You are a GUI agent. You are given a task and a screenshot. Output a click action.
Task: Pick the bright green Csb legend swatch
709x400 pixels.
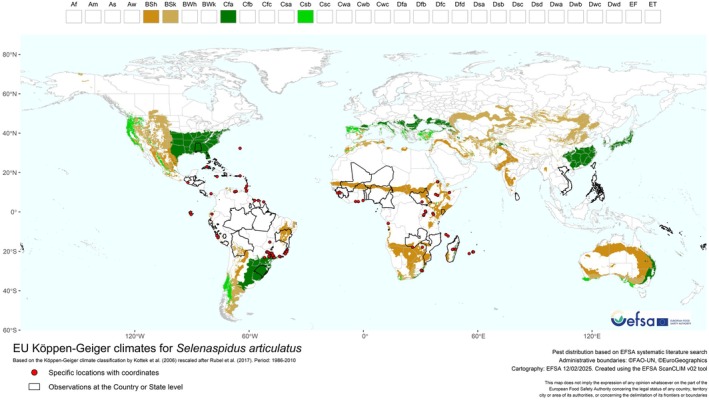coord(305,17)
